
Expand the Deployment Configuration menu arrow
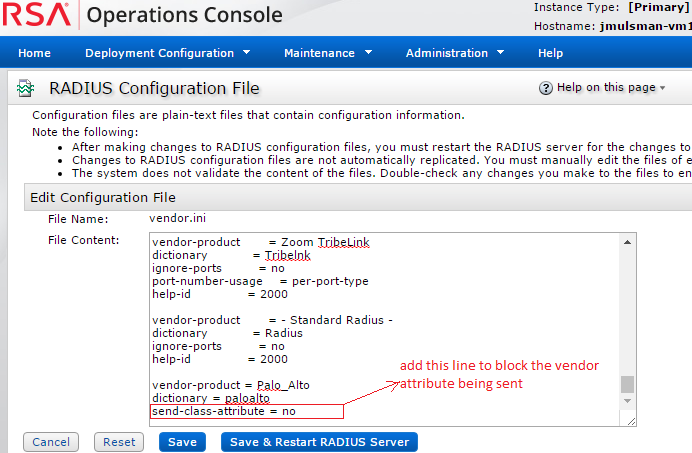248,53
